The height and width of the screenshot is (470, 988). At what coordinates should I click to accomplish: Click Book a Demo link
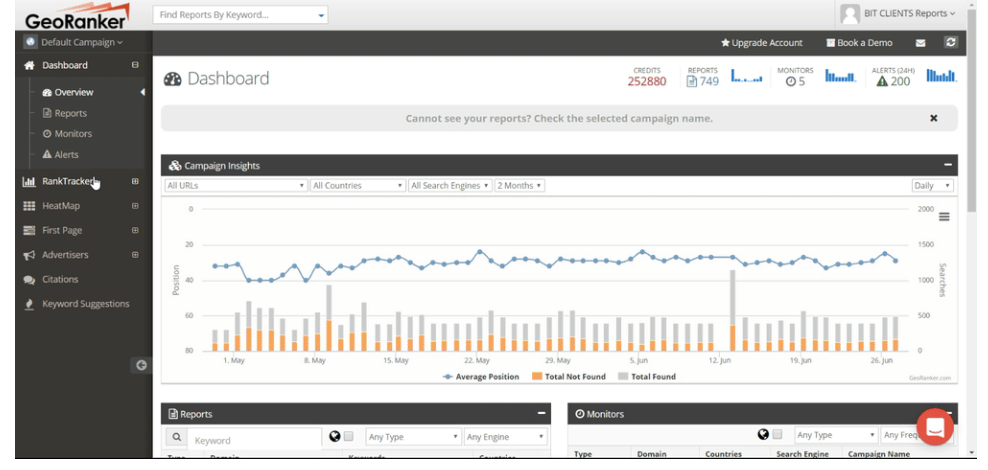coord(859,43)
